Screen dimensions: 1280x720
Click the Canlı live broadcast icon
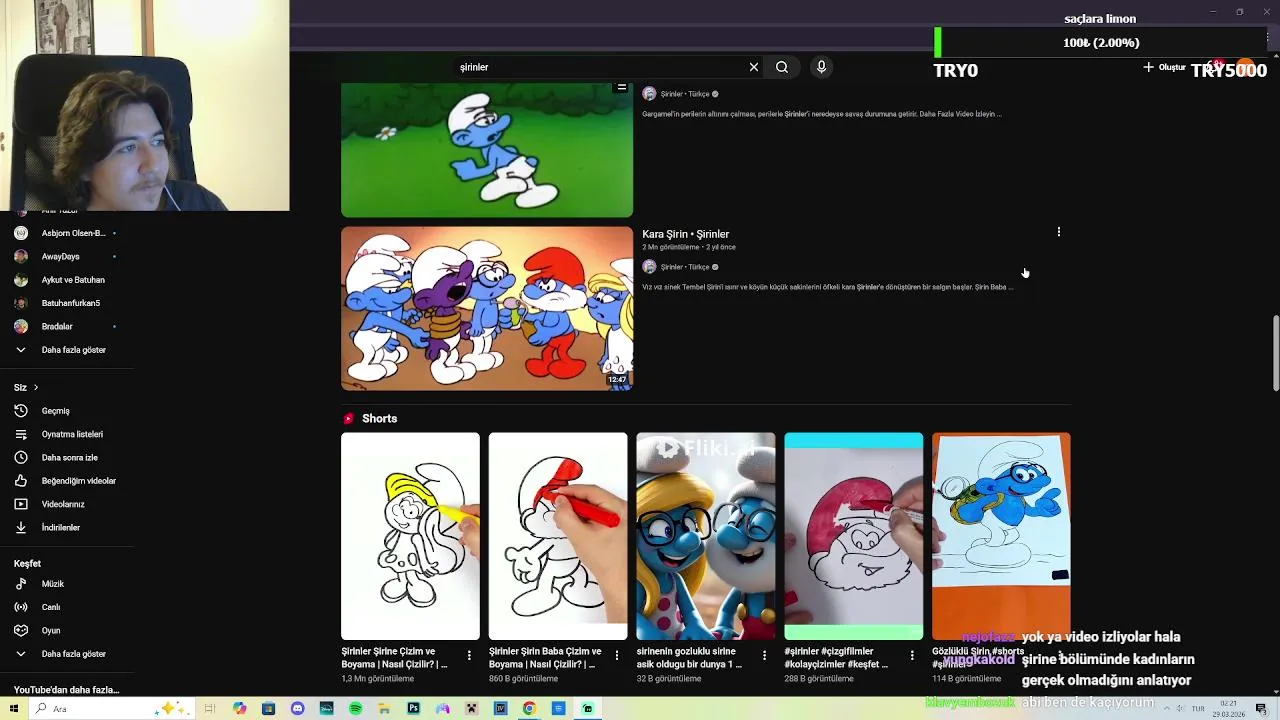21,607
